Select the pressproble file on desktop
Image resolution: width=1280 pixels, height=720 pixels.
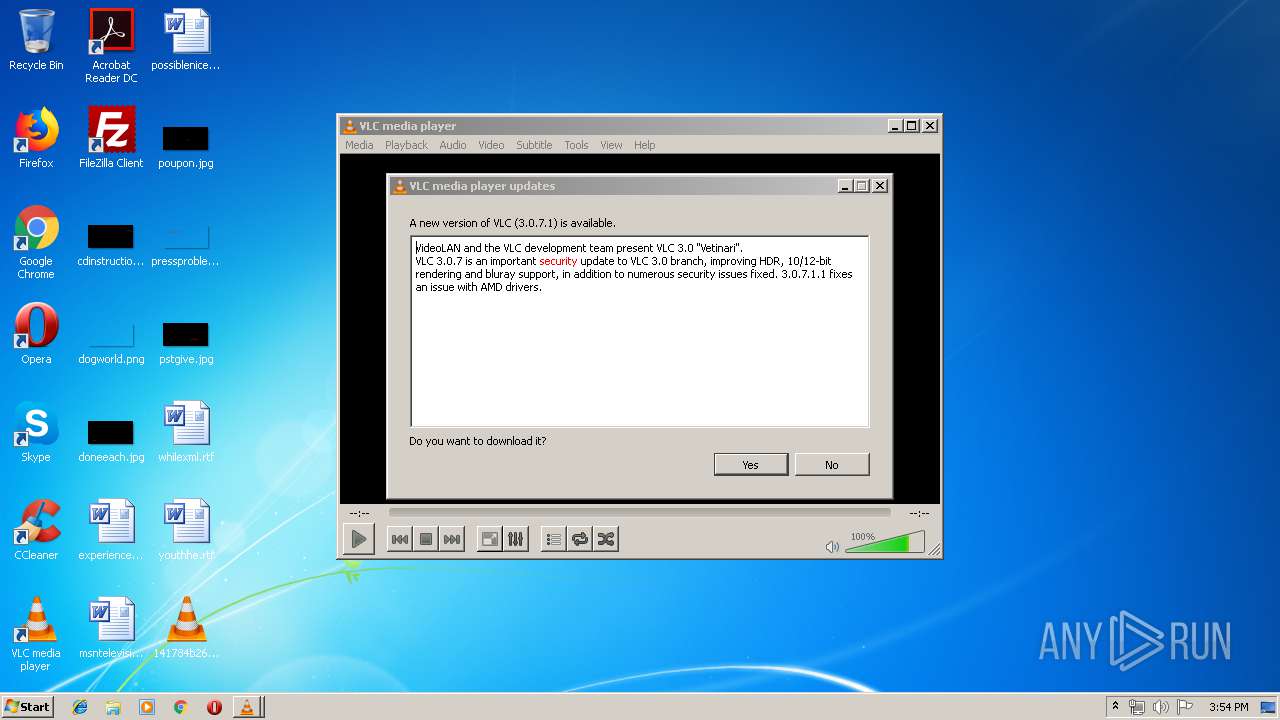coord(186,243)
